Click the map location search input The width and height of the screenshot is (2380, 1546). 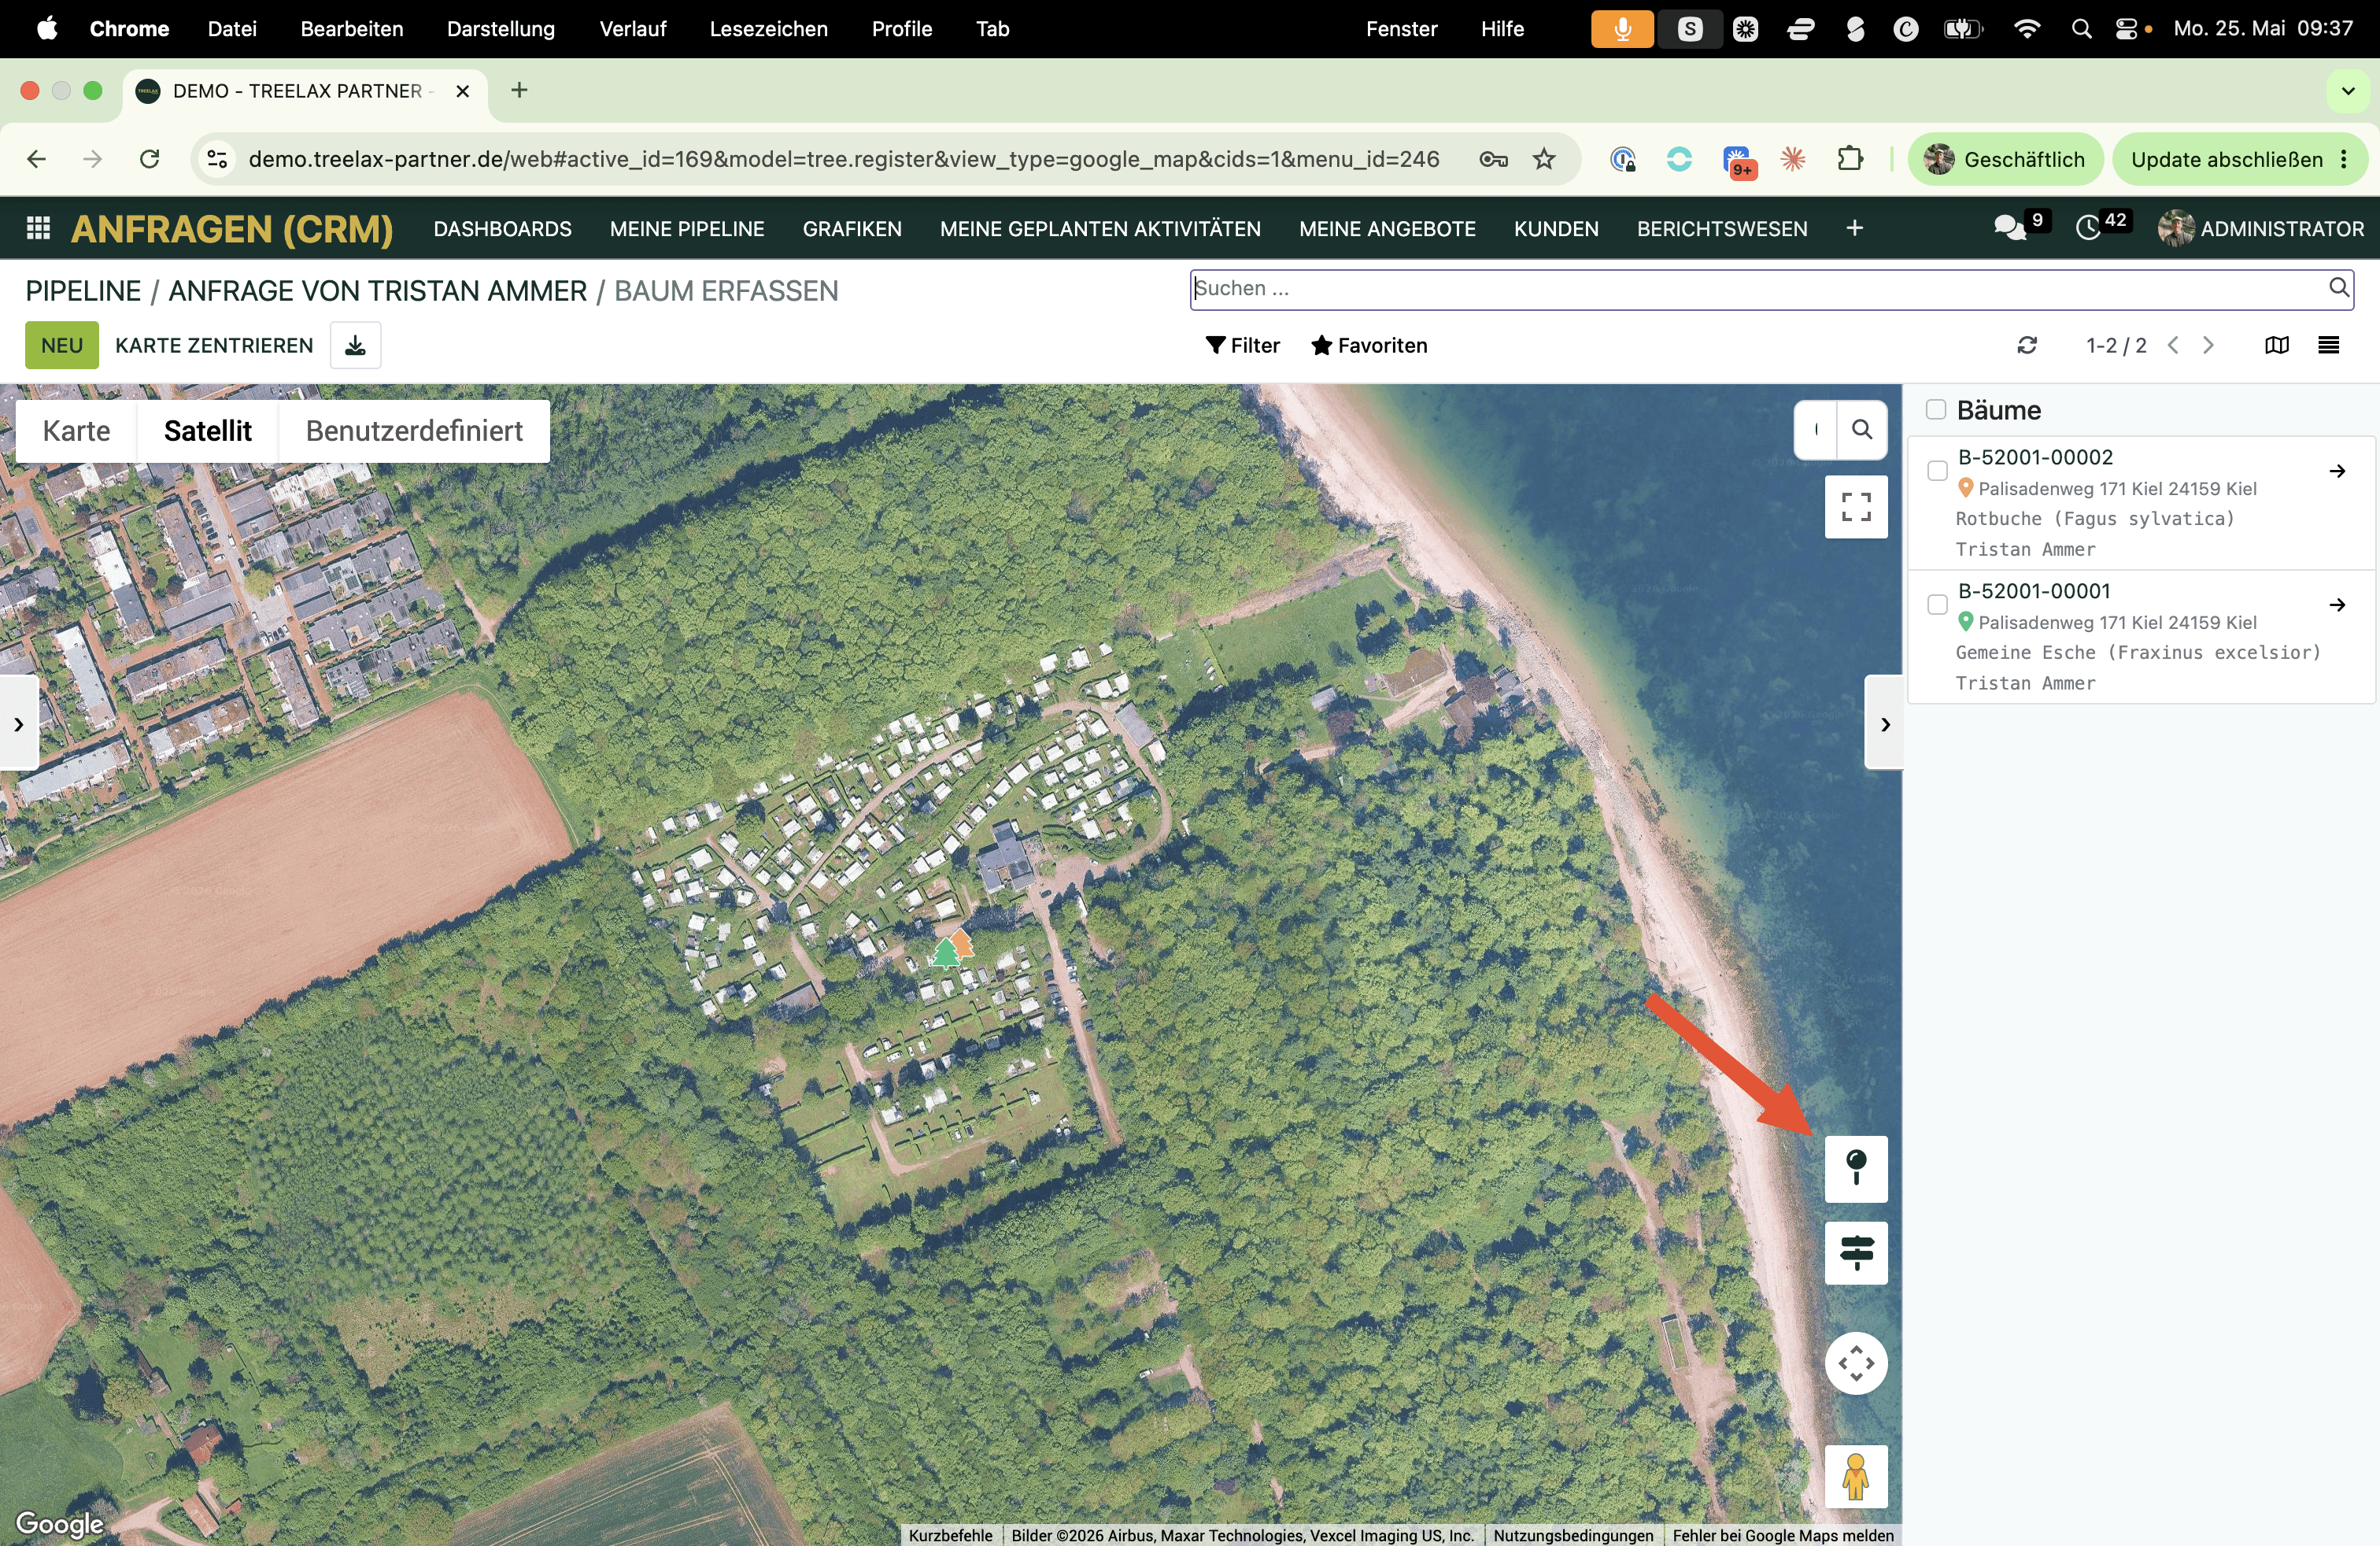[1816, 429]
